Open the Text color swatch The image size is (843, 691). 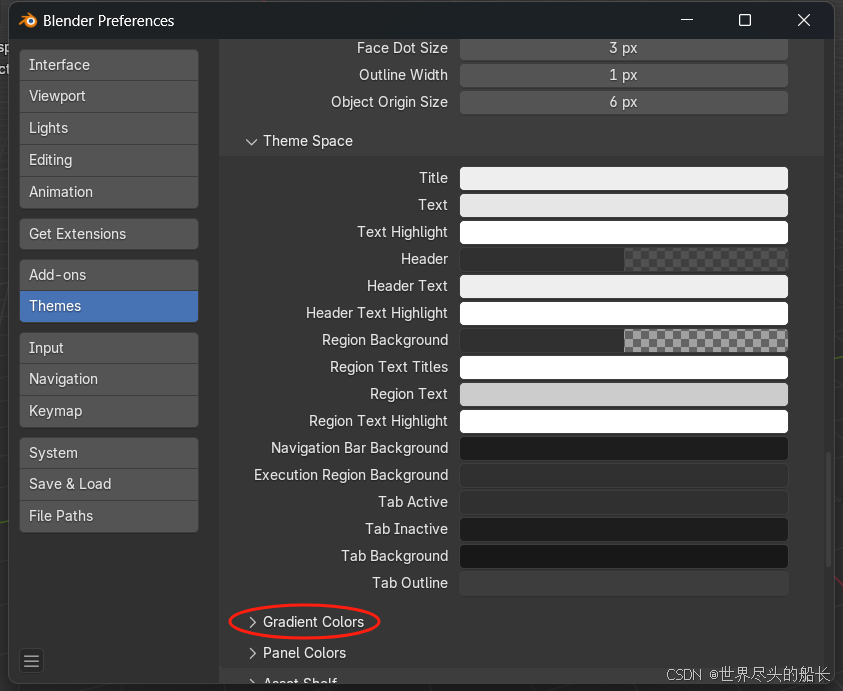624,205
